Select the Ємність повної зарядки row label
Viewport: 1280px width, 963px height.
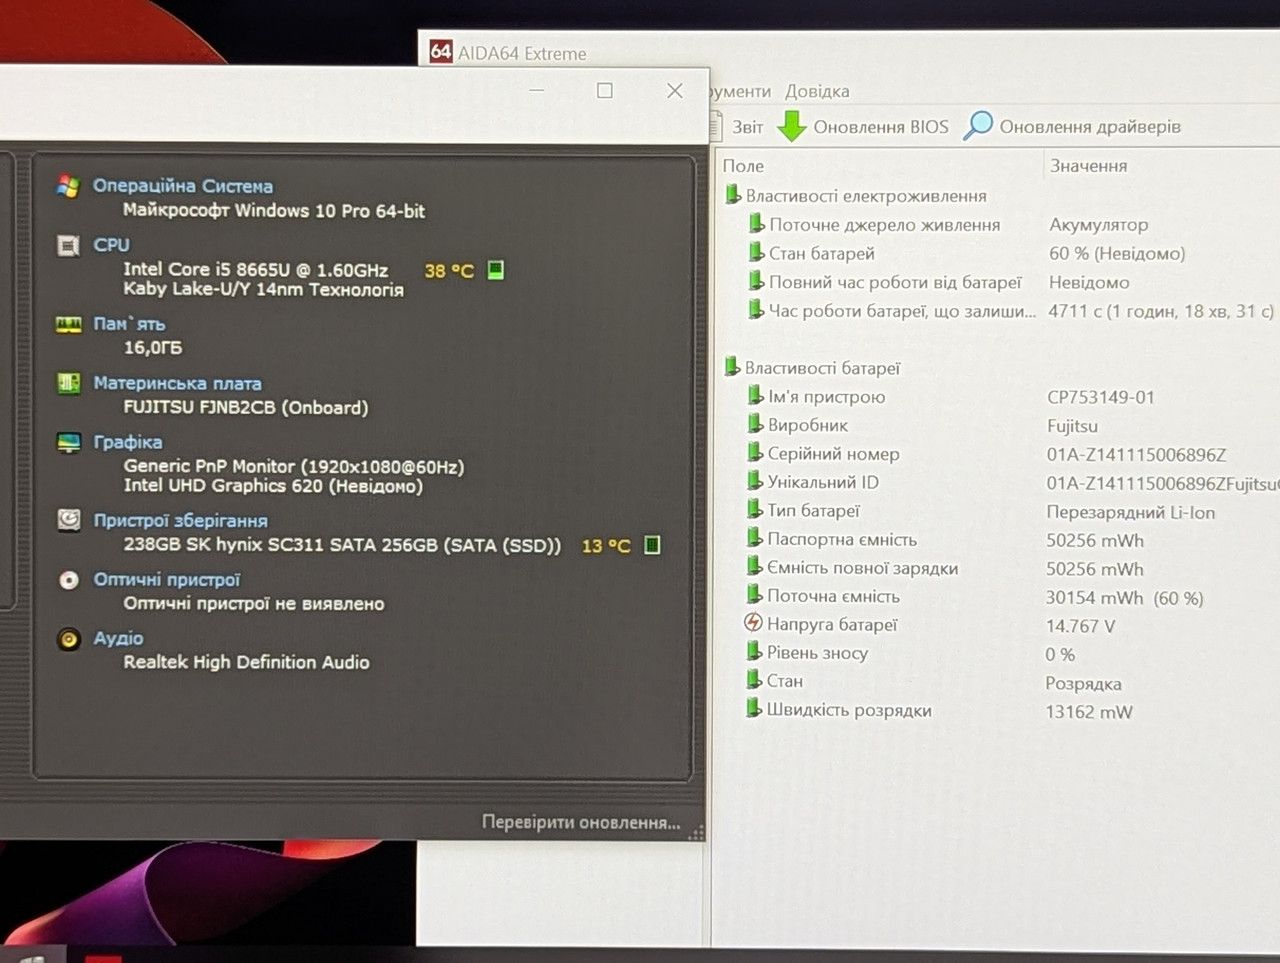pos(863,568)
